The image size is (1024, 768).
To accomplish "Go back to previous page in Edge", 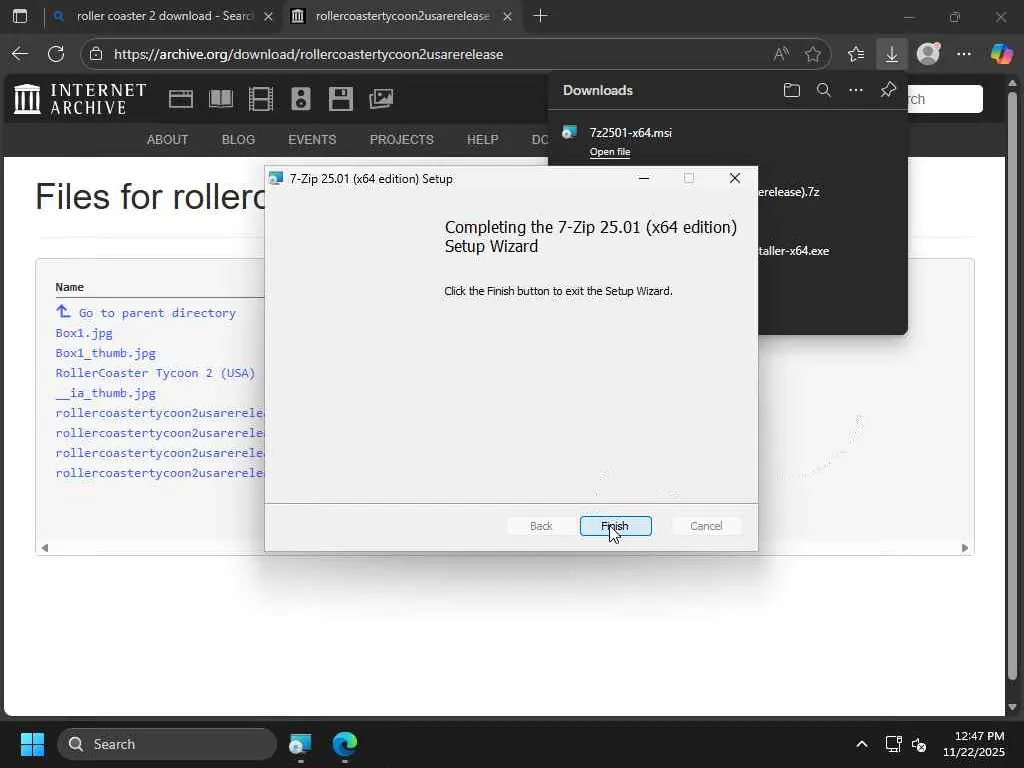I will 20,54.
